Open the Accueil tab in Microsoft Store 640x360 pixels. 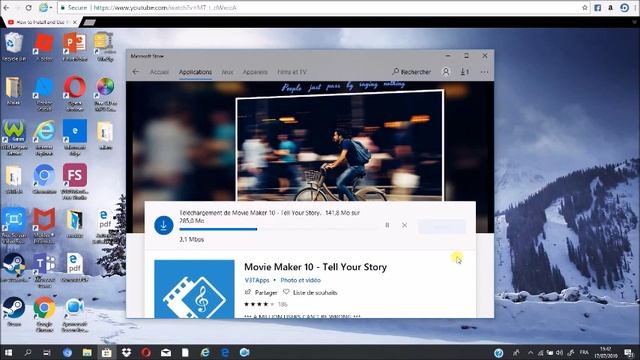159,72
